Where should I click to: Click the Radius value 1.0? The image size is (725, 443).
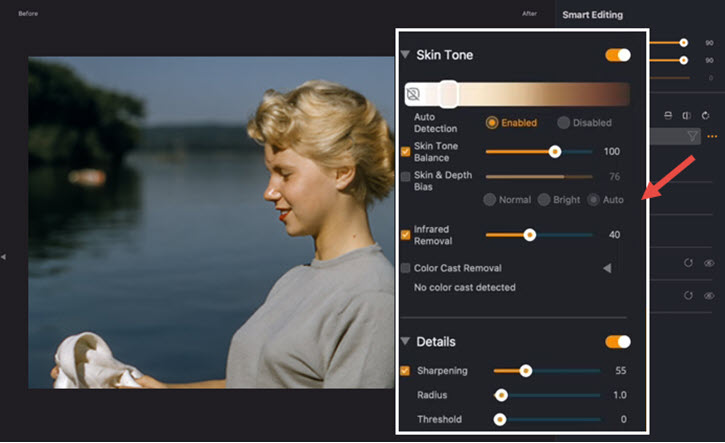coord(620,395)
